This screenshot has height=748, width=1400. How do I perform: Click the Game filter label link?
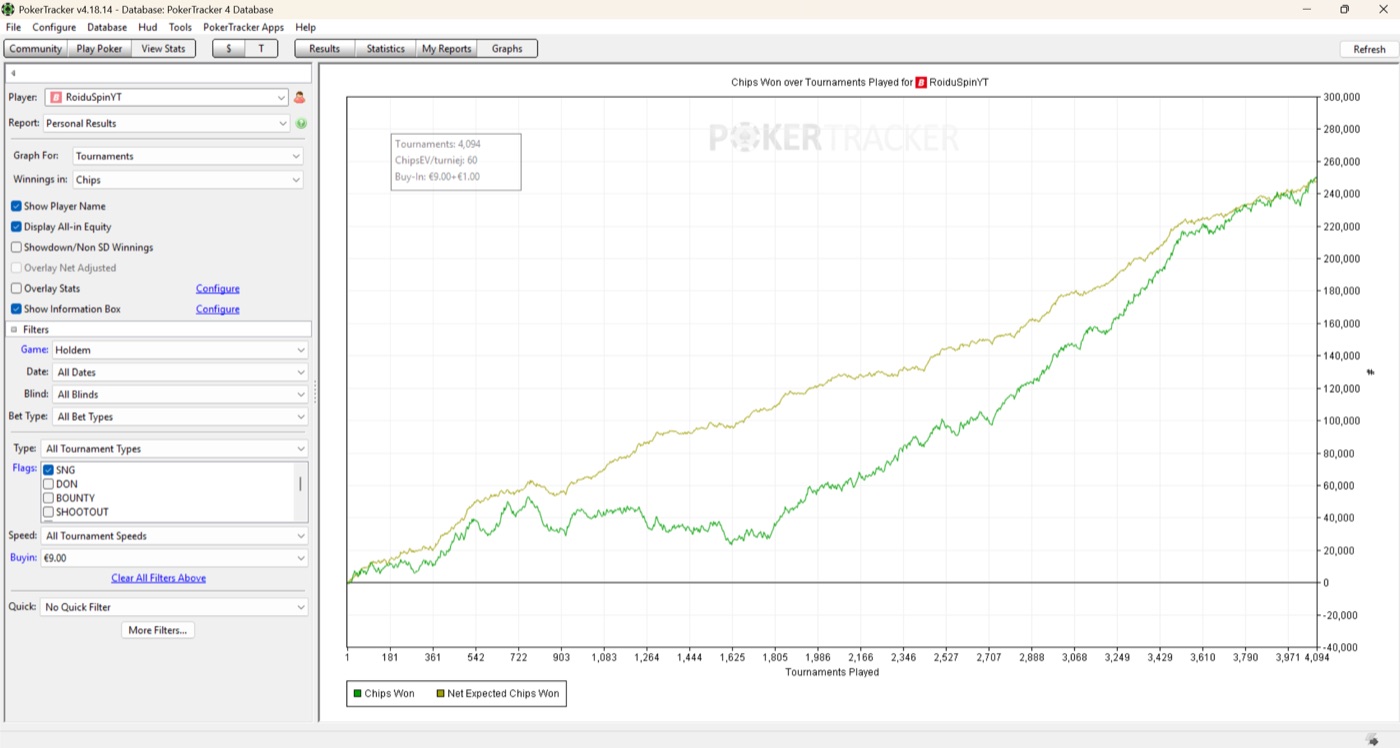tap(35, 350)
